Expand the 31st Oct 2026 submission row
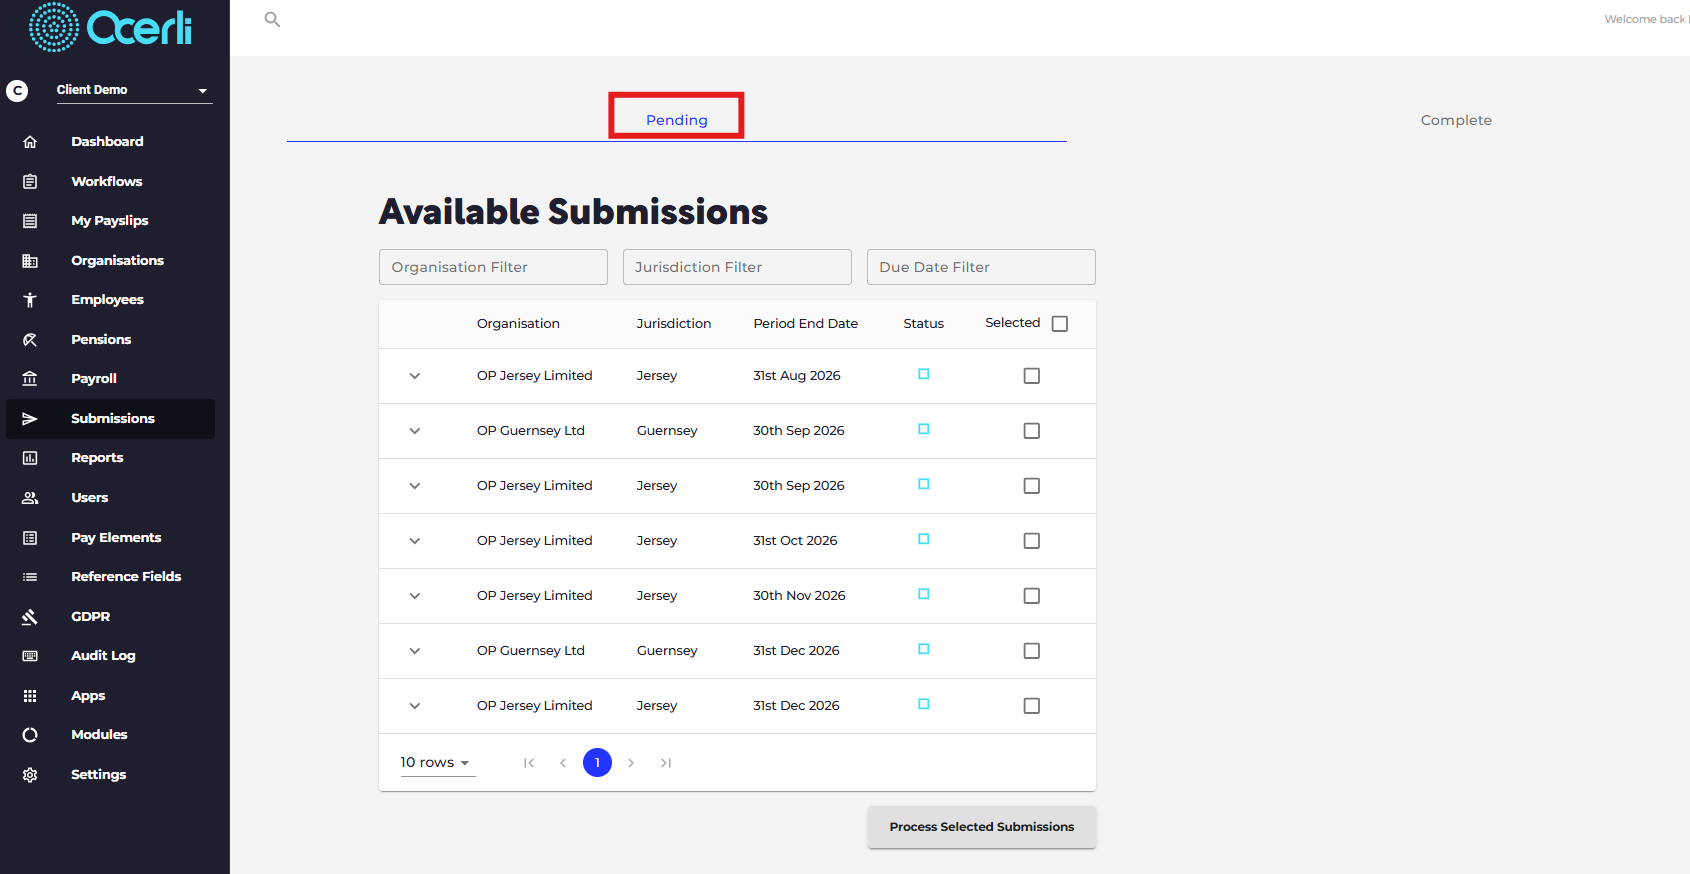 click(x=415, y=541)
